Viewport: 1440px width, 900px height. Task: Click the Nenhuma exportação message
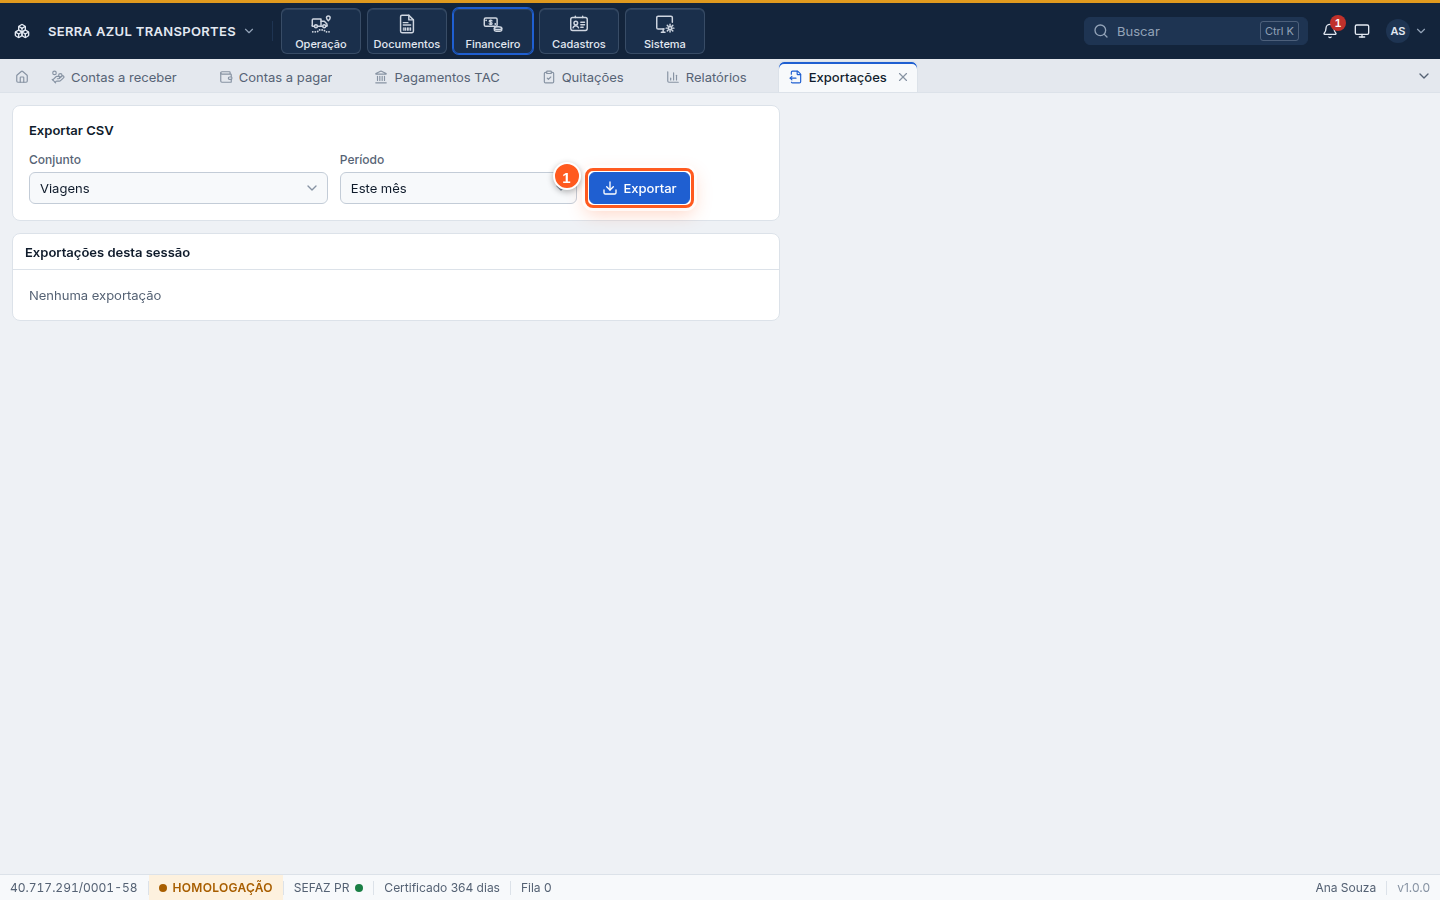(95, 296)
